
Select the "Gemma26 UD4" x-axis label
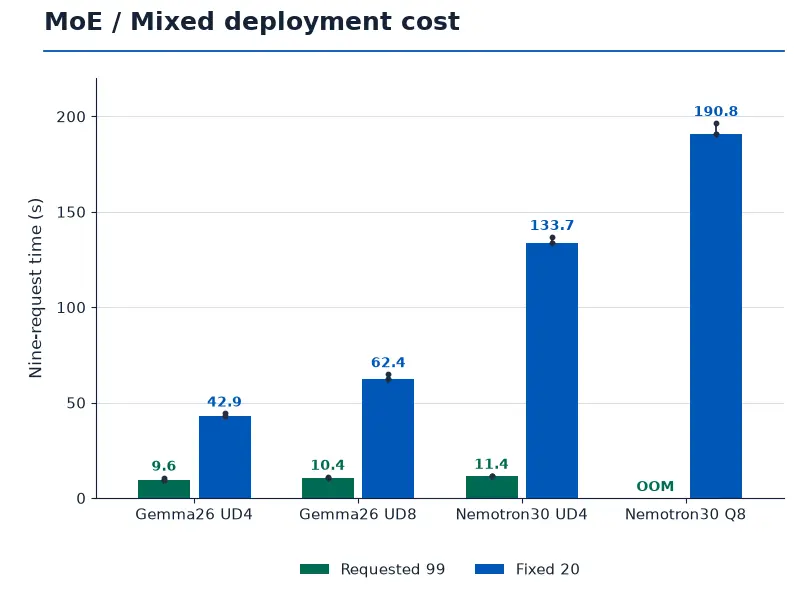[194, 514]
